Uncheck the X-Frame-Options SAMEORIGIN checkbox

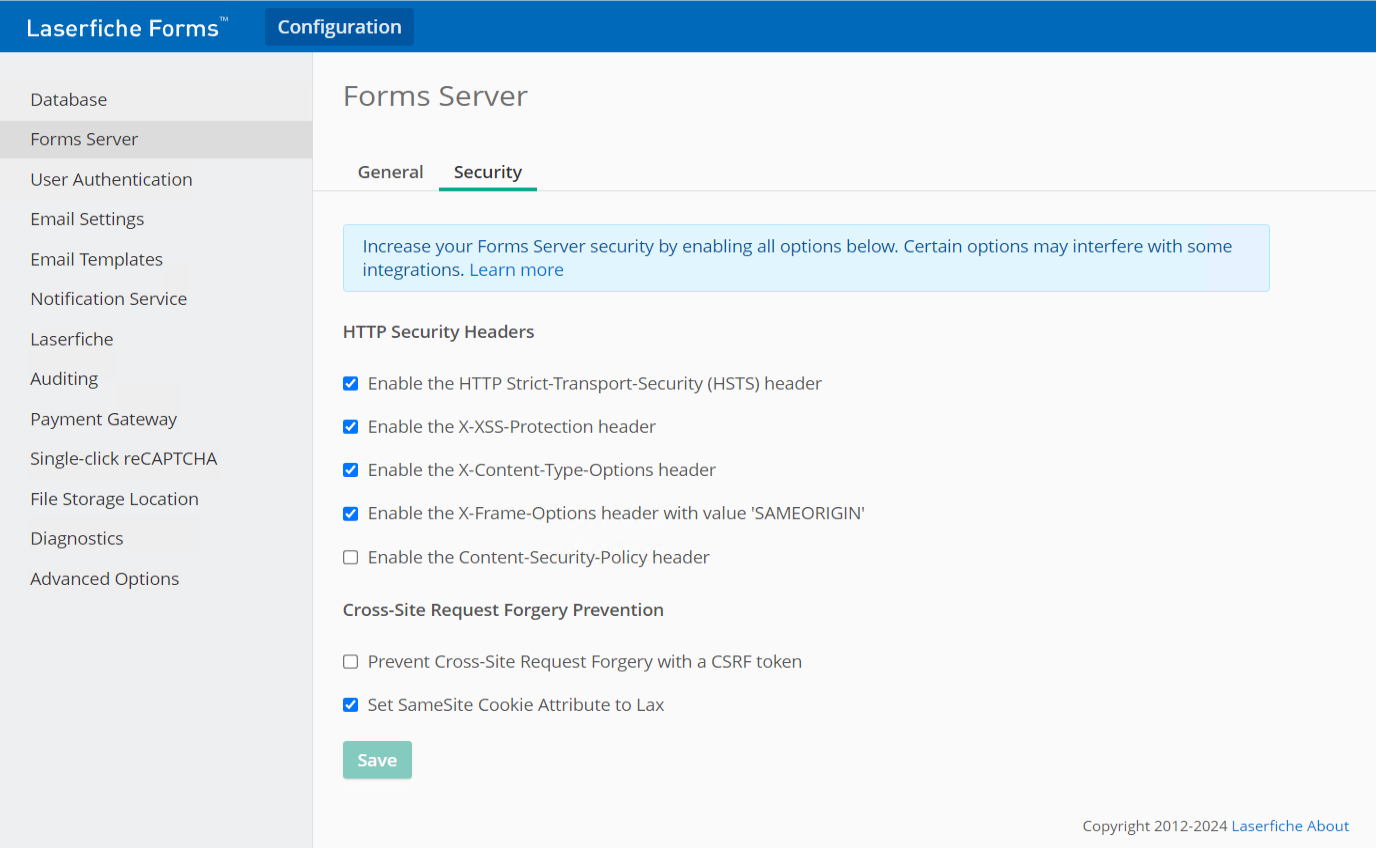coord(350,514)
